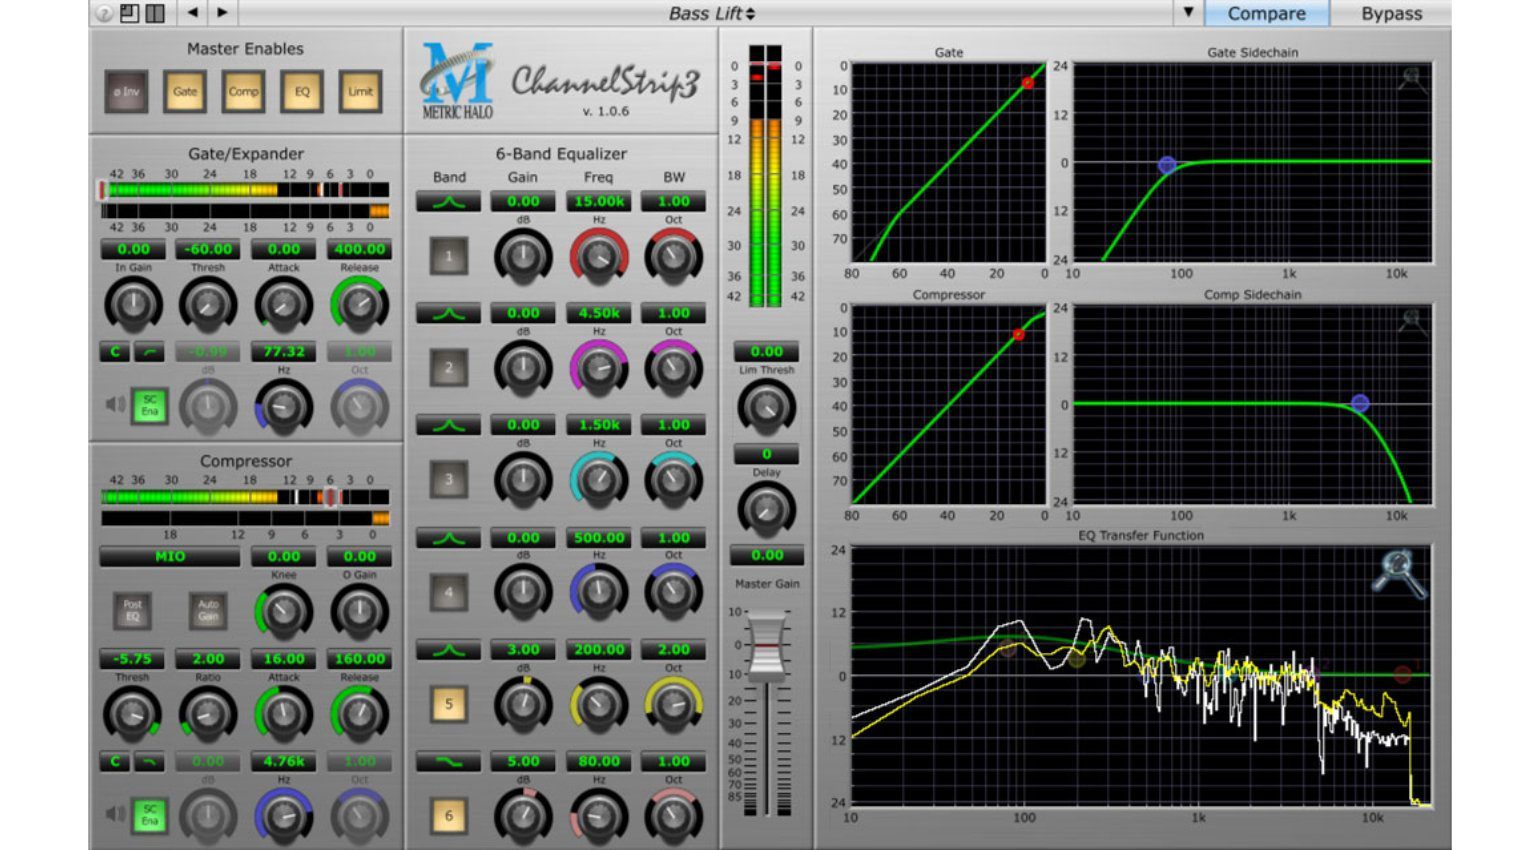Click the Gate sidechain listen speaker icon
Image resolution: width=1540 pixels, height=850 pixels.
115,405
